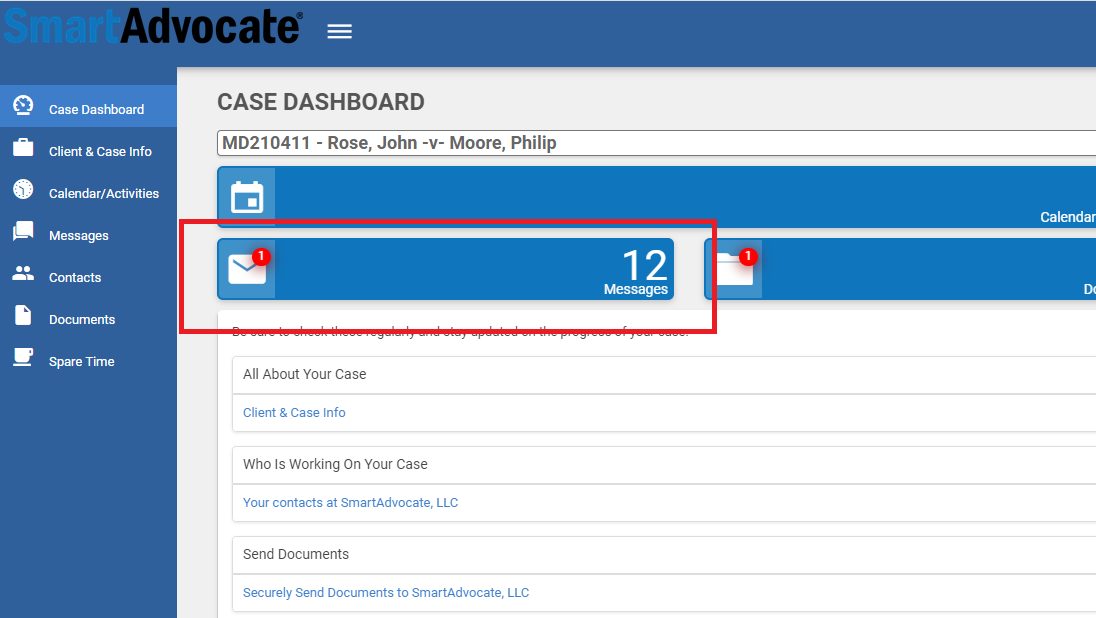Open the Calendar tile banner
The width and height of the screenshot is (1096, 618).
656,196
